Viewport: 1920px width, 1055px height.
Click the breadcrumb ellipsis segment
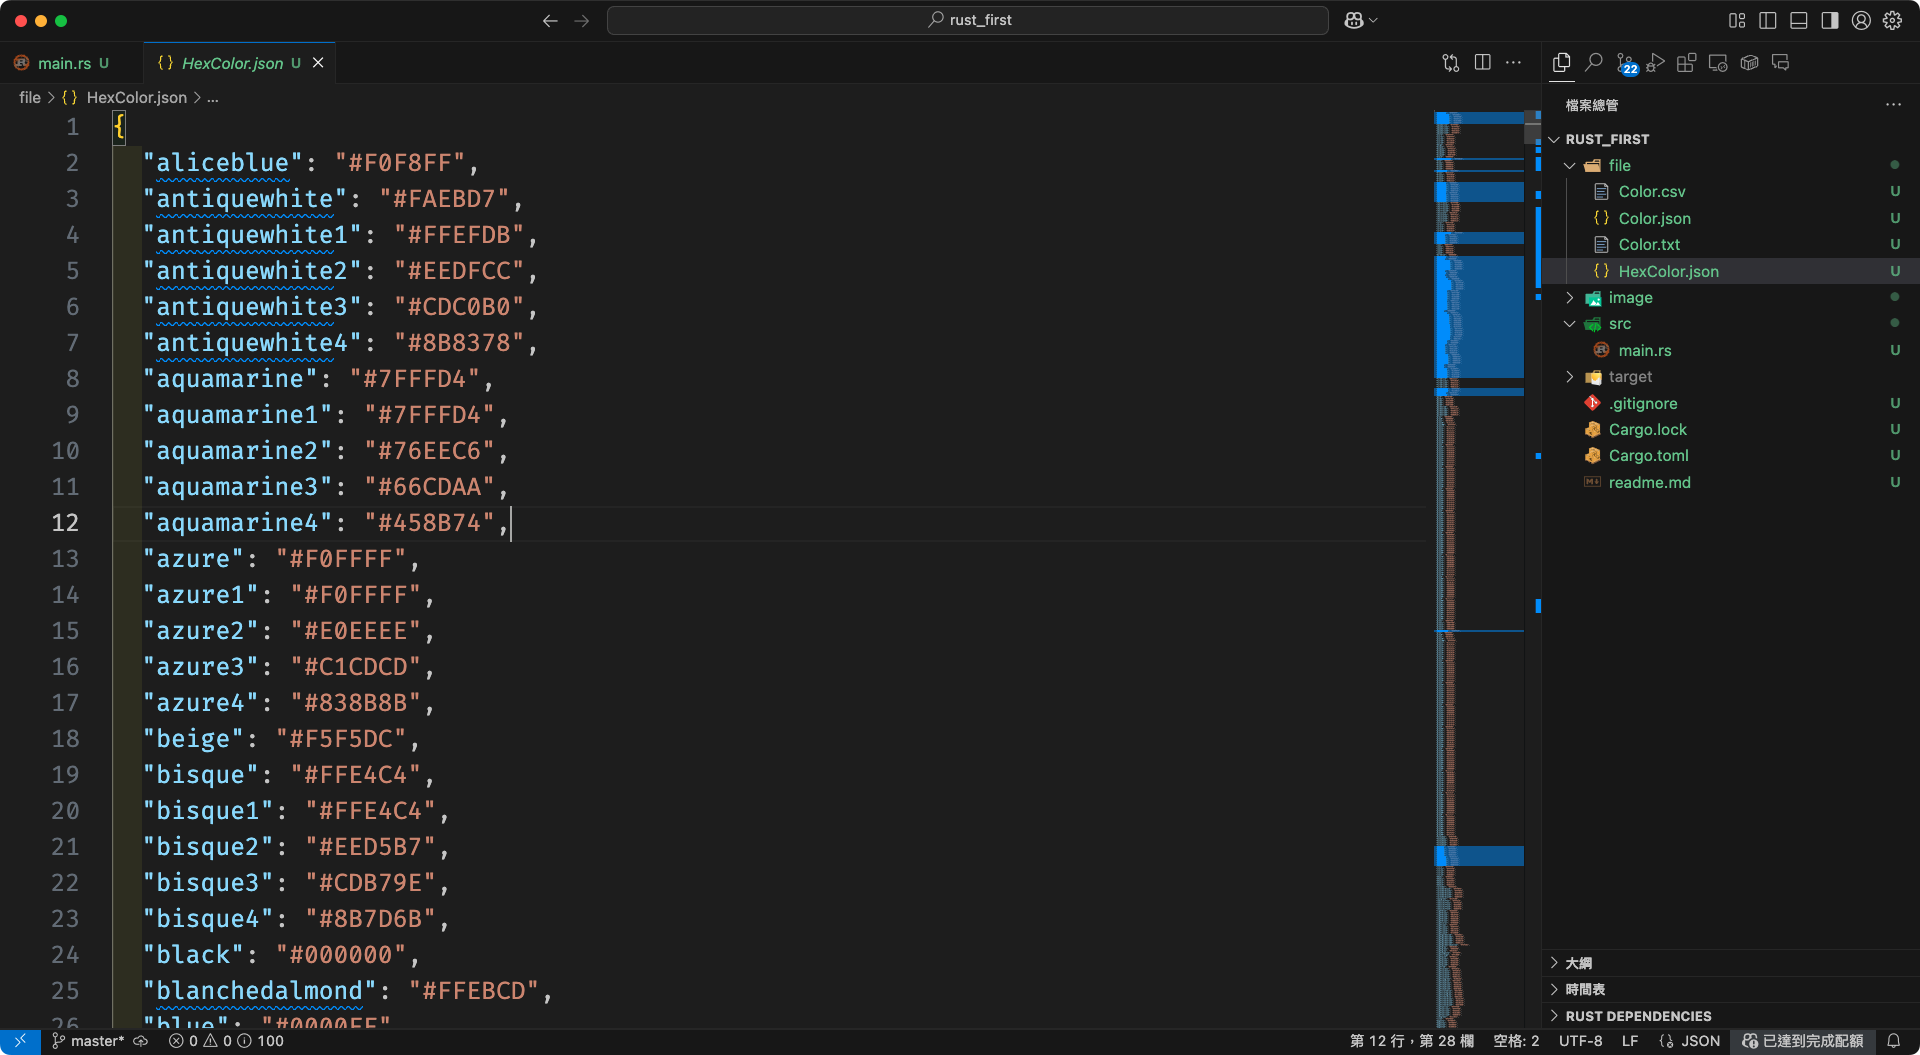coord(212,98)
